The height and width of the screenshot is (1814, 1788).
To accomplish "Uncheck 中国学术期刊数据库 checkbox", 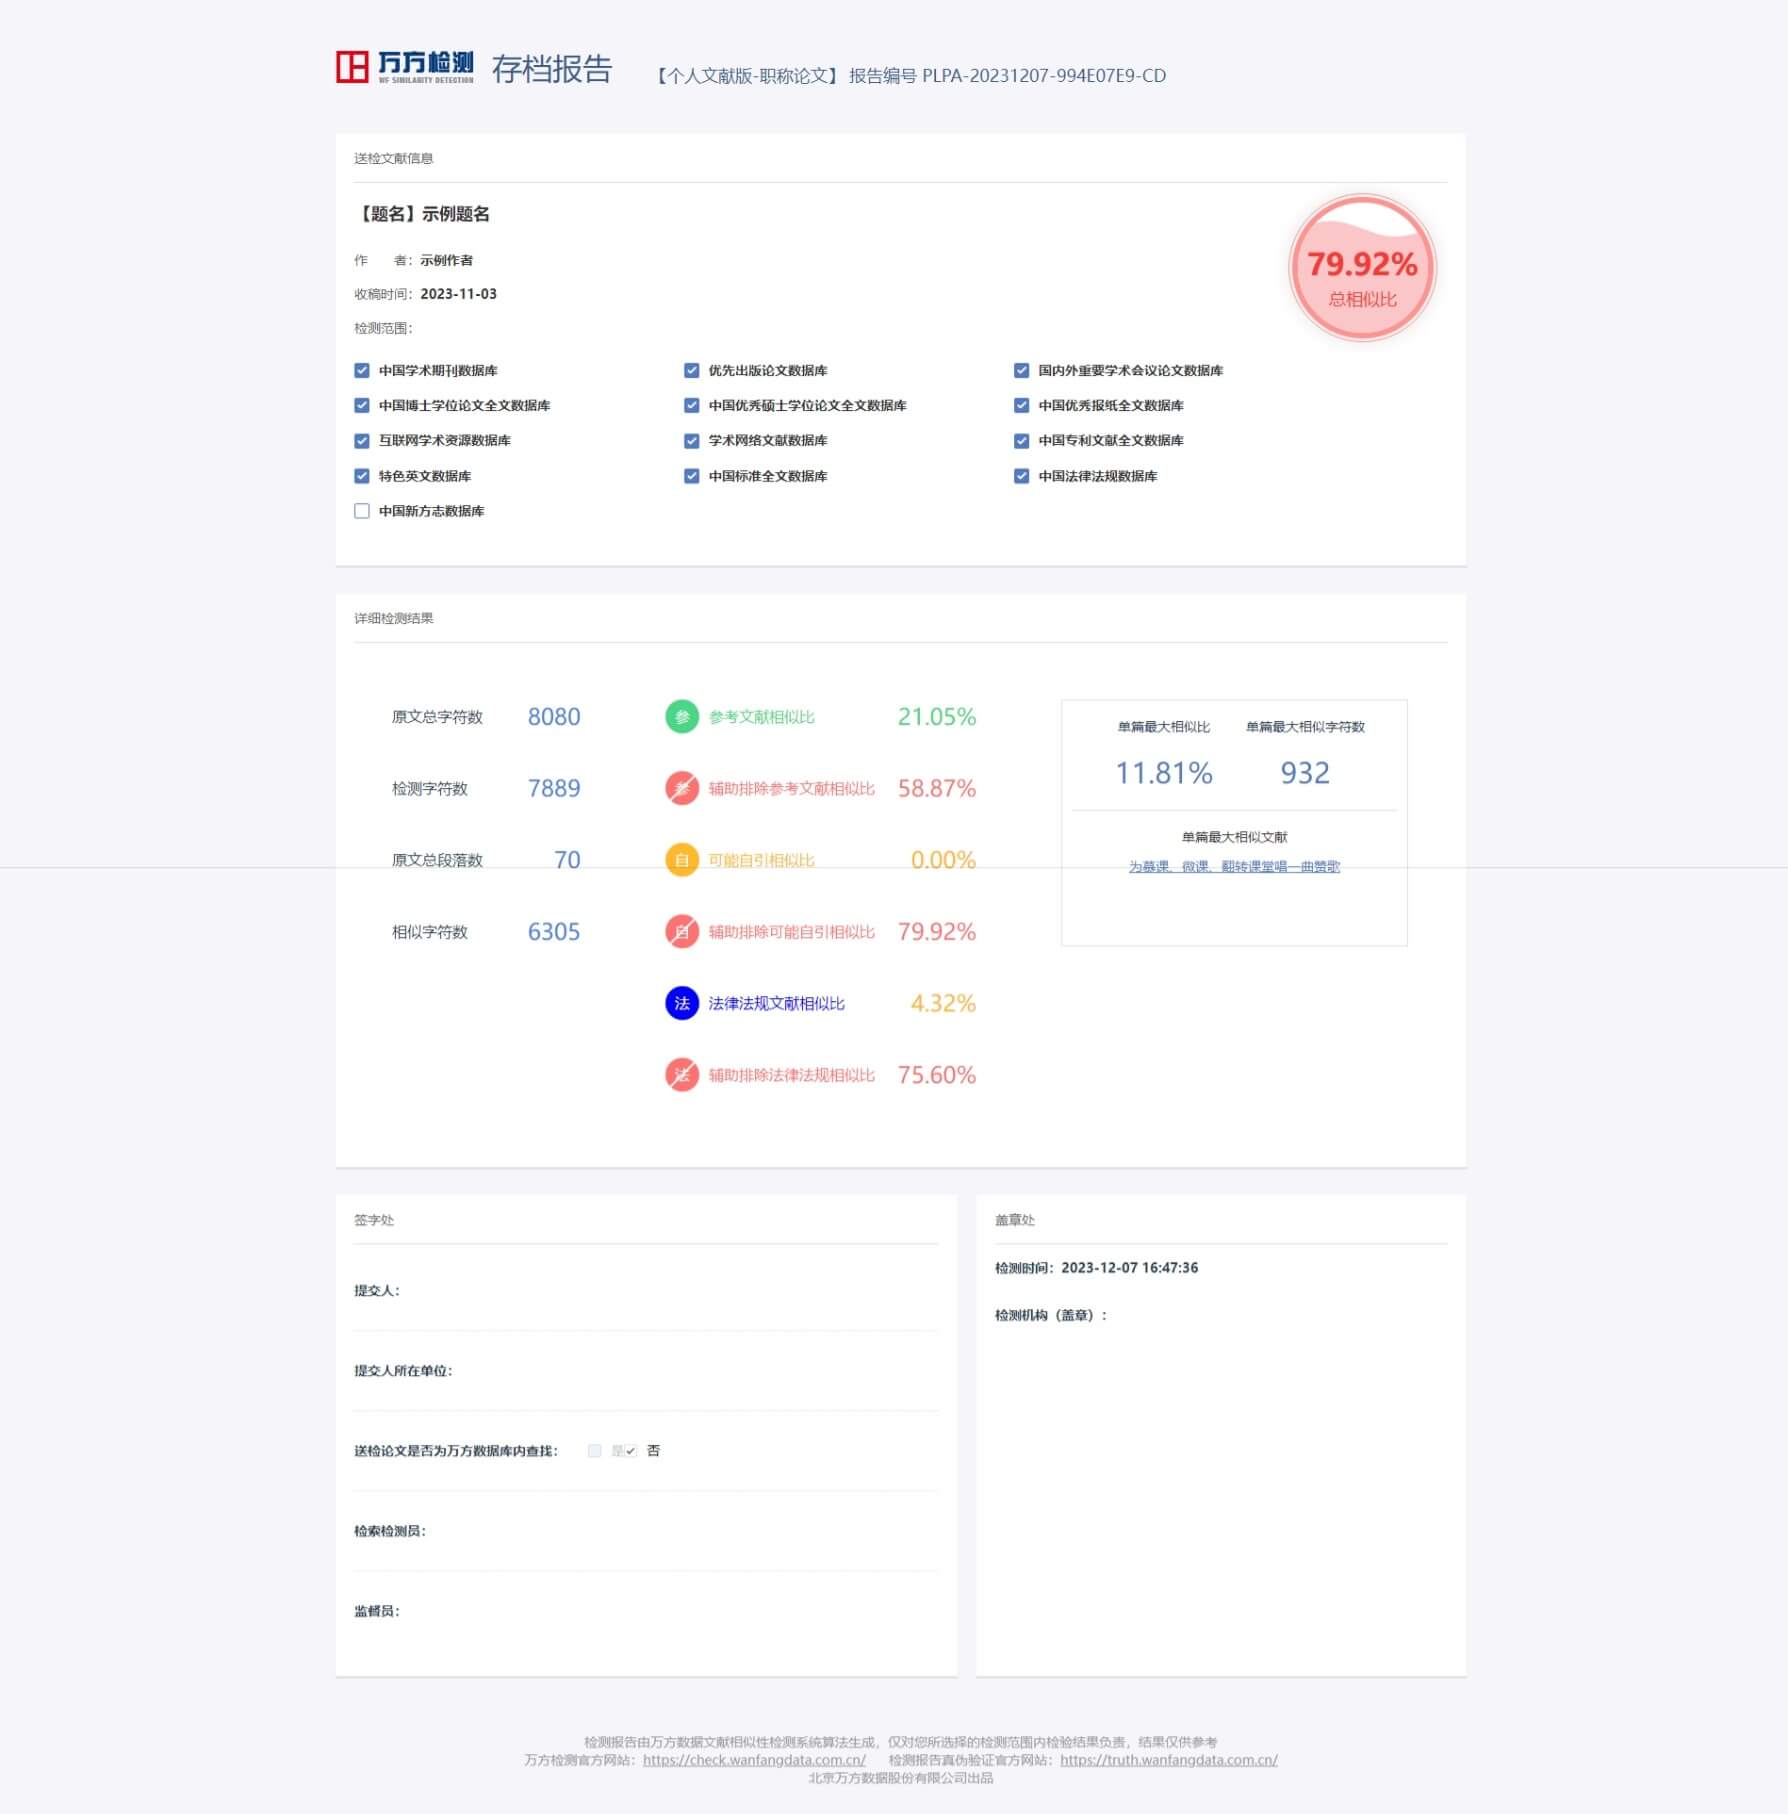I will click(x=362, y=370).
